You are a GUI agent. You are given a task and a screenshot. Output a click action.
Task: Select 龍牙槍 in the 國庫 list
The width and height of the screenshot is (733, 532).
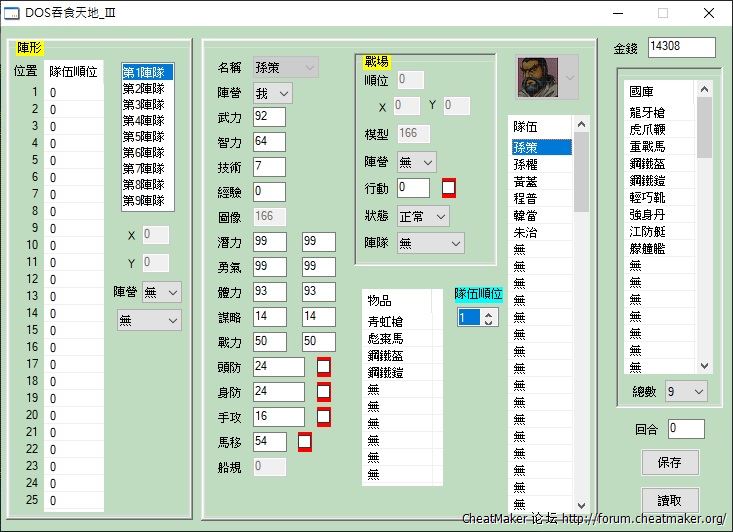[648, 112]
